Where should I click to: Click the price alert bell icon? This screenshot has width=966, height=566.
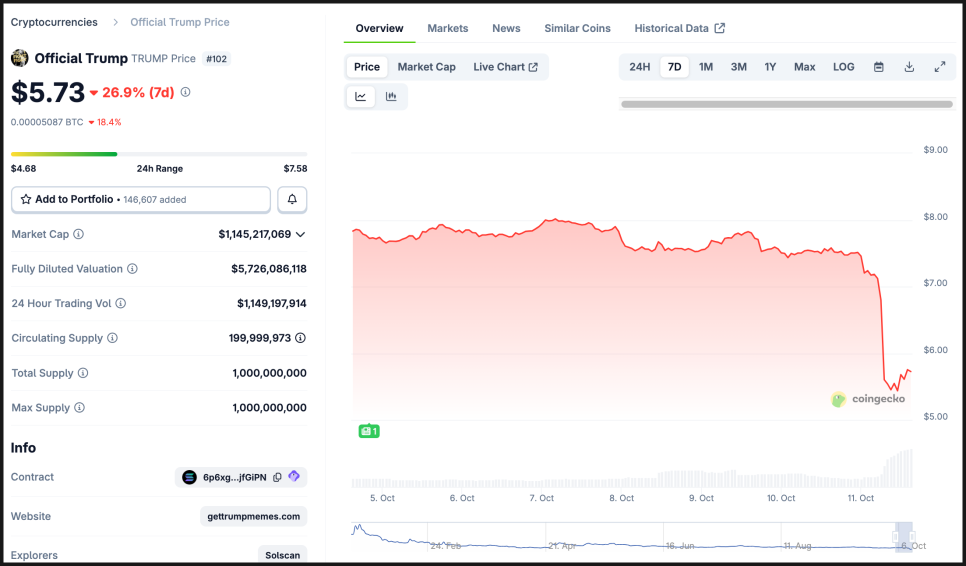click(292, 200)
